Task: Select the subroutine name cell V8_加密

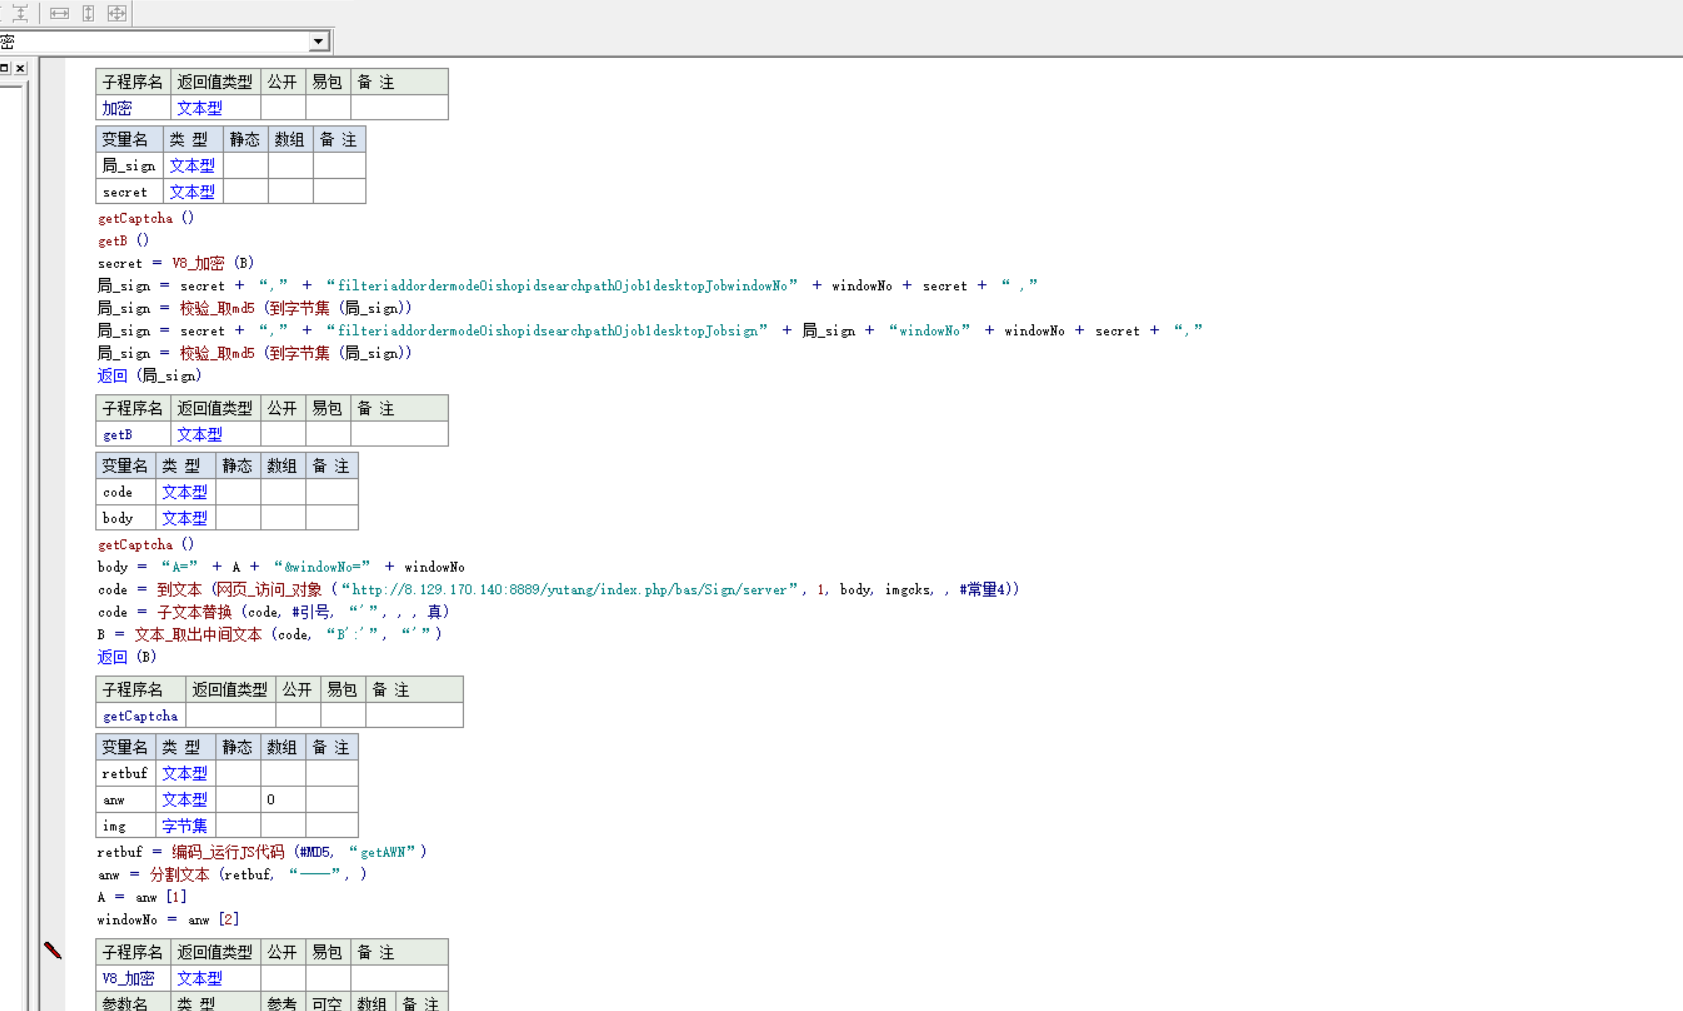Action: (133, 979)
